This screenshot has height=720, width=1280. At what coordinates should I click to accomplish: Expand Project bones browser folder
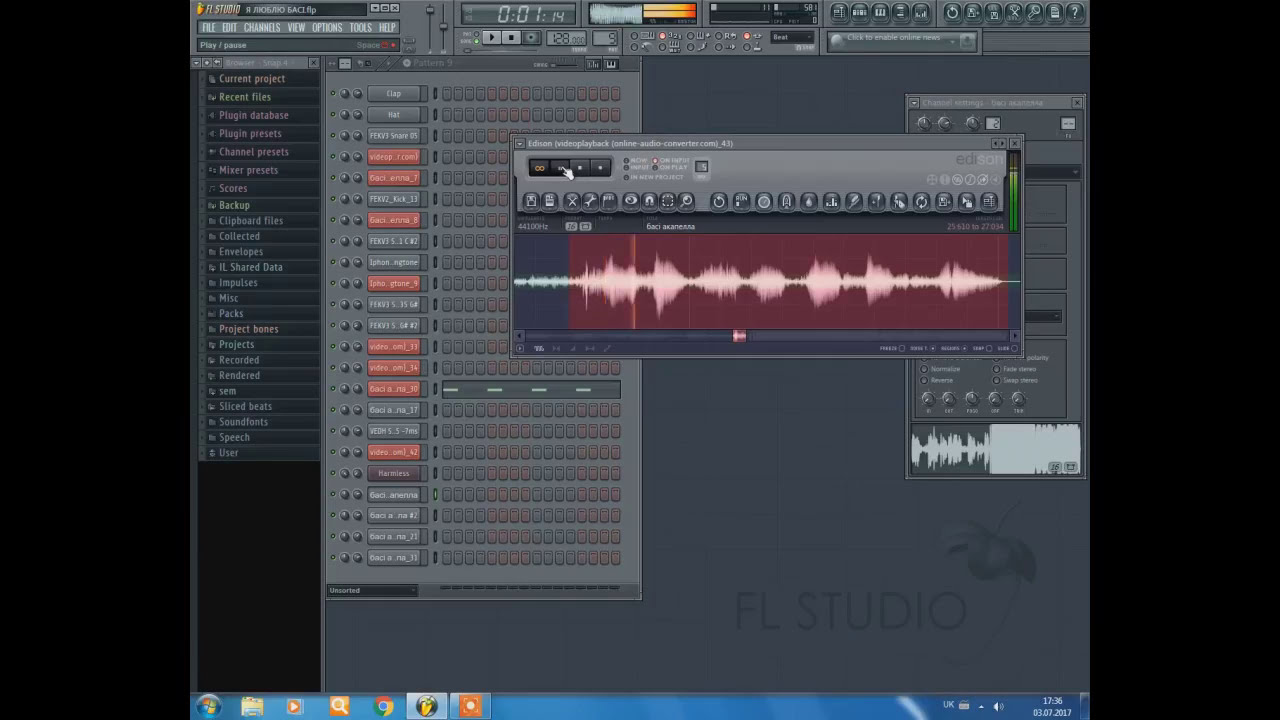pos(248,329)
